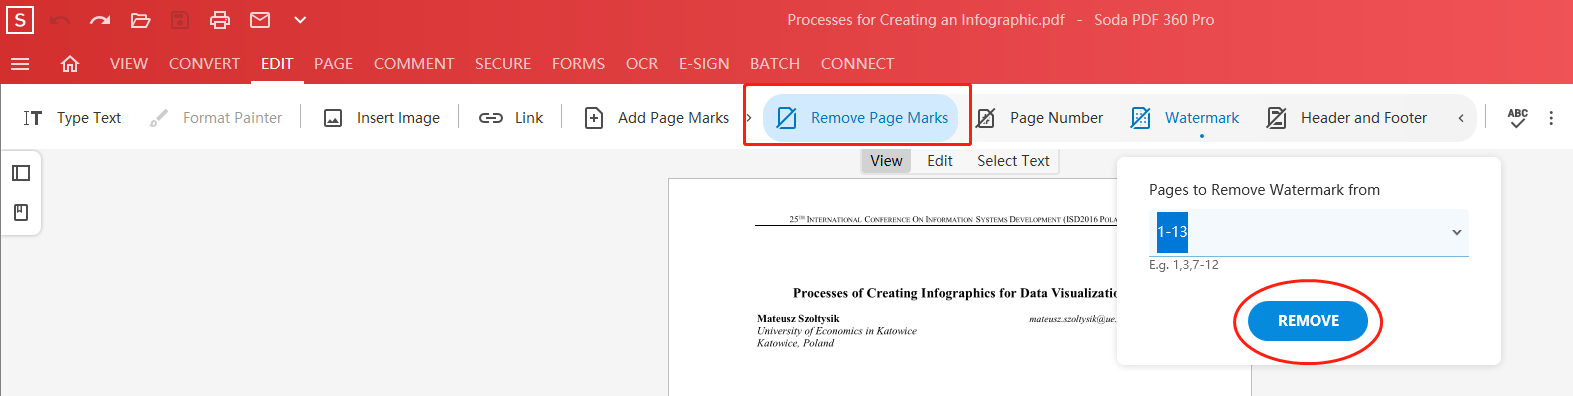Viewport: 1573px width, 396px height.
Task: Run spell check ABC icon
Action: click(x=1518, y=118)
